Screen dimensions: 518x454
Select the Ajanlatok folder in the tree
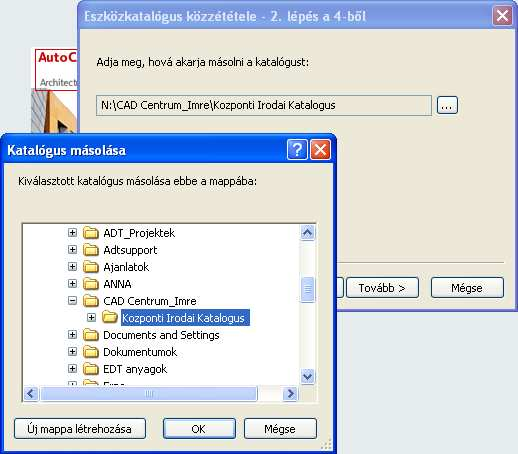[x=126, y=267]
